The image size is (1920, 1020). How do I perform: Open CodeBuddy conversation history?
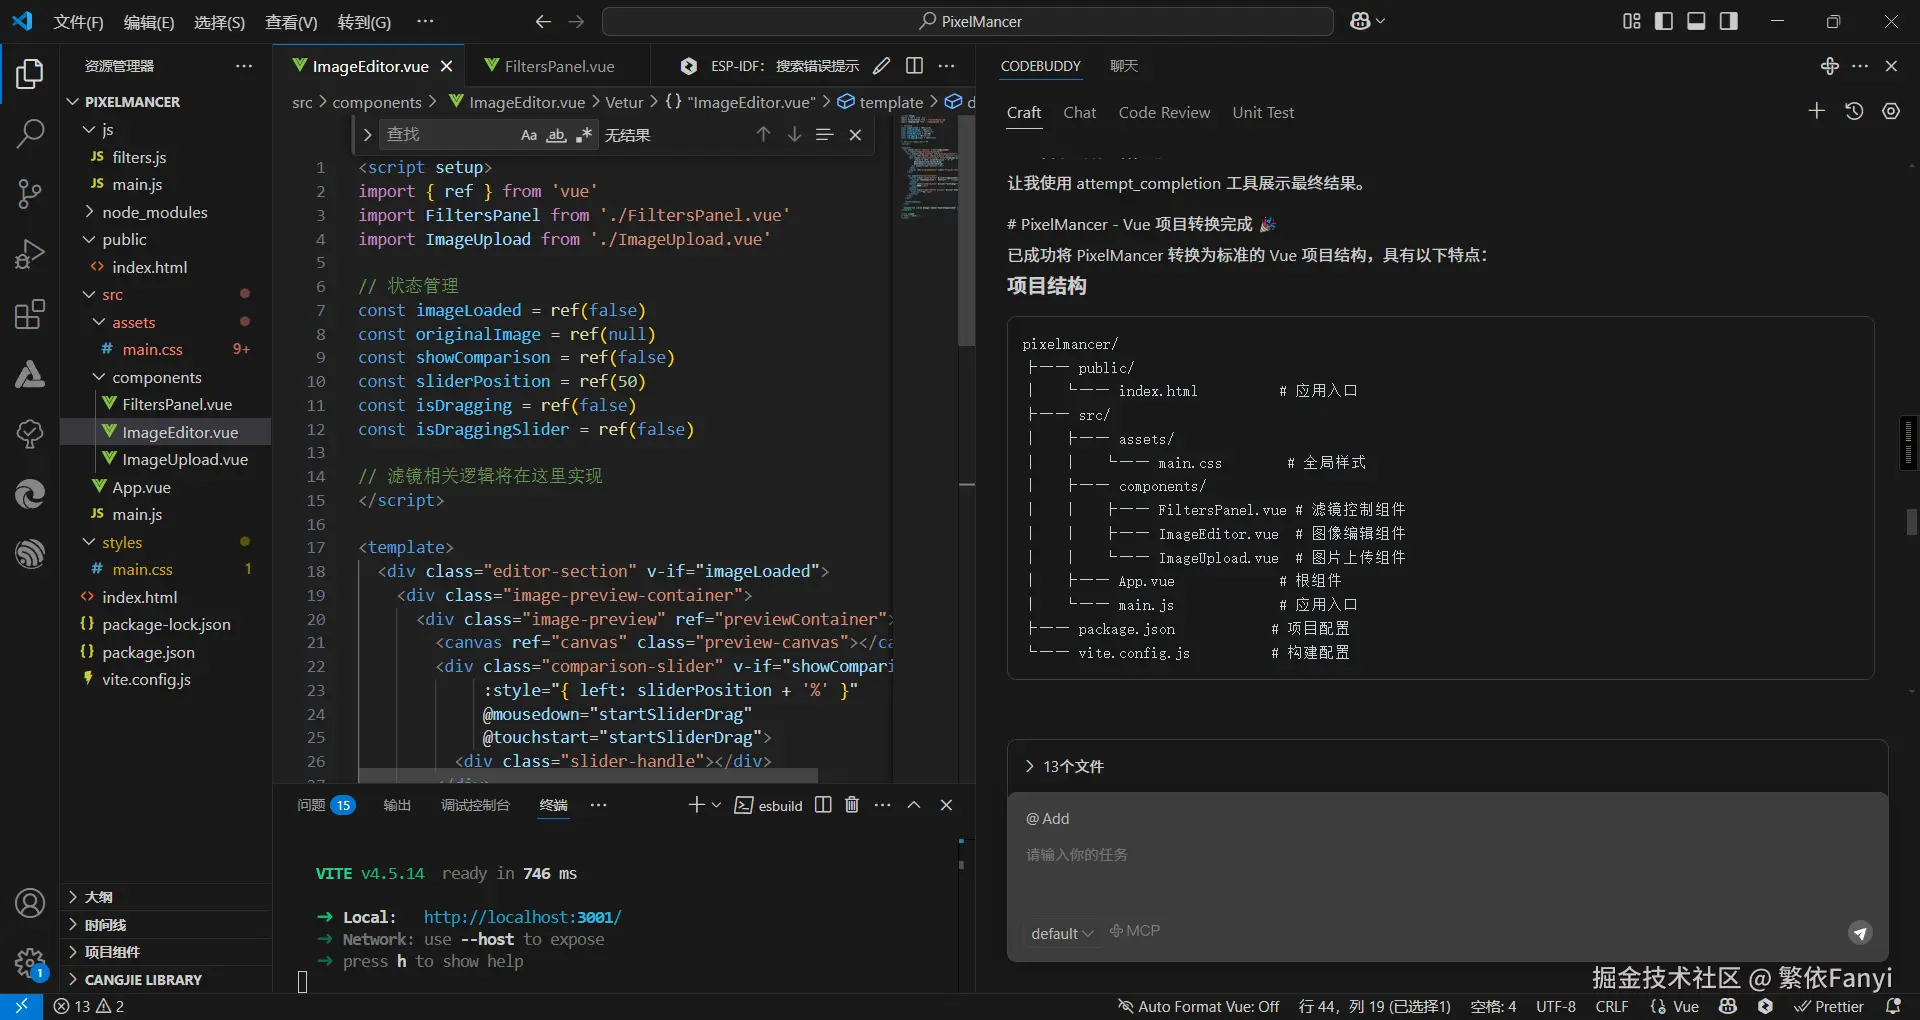click(x=1854, y=111)
